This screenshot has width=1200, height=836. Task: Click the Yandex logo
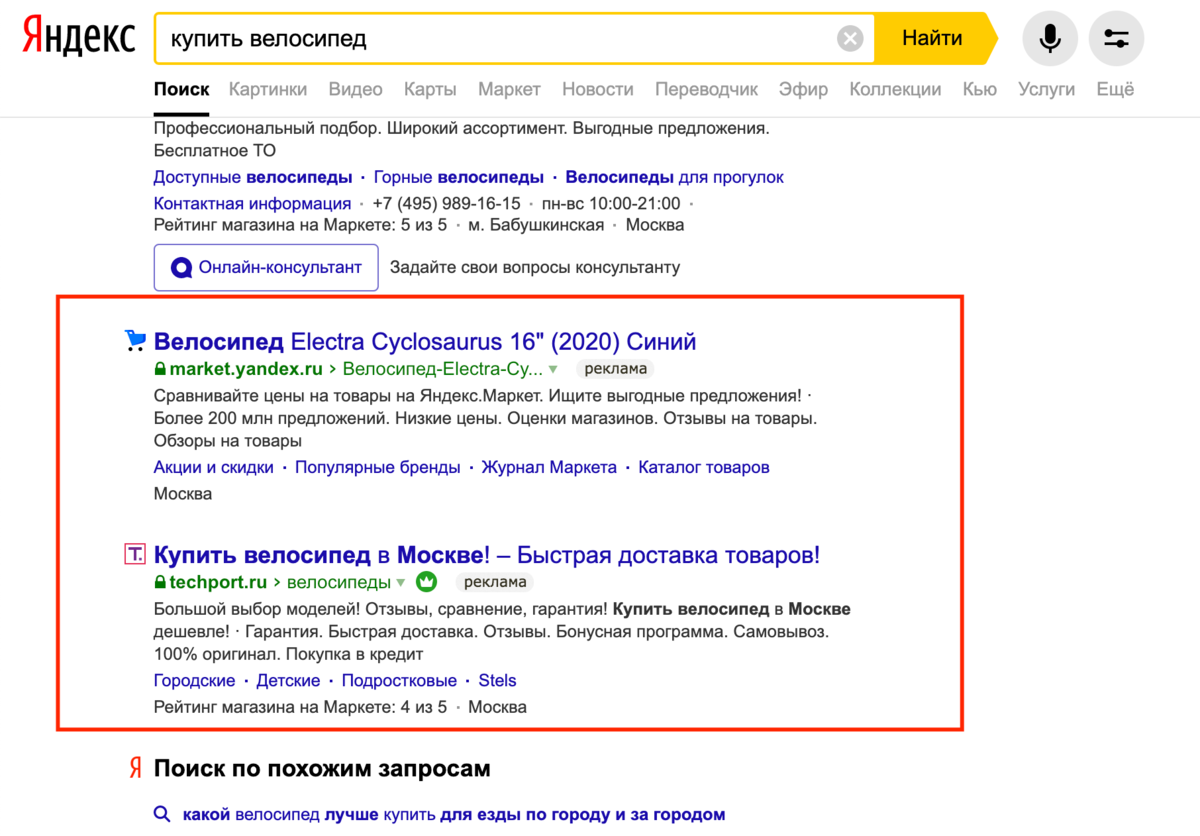(x=79, y=38)
